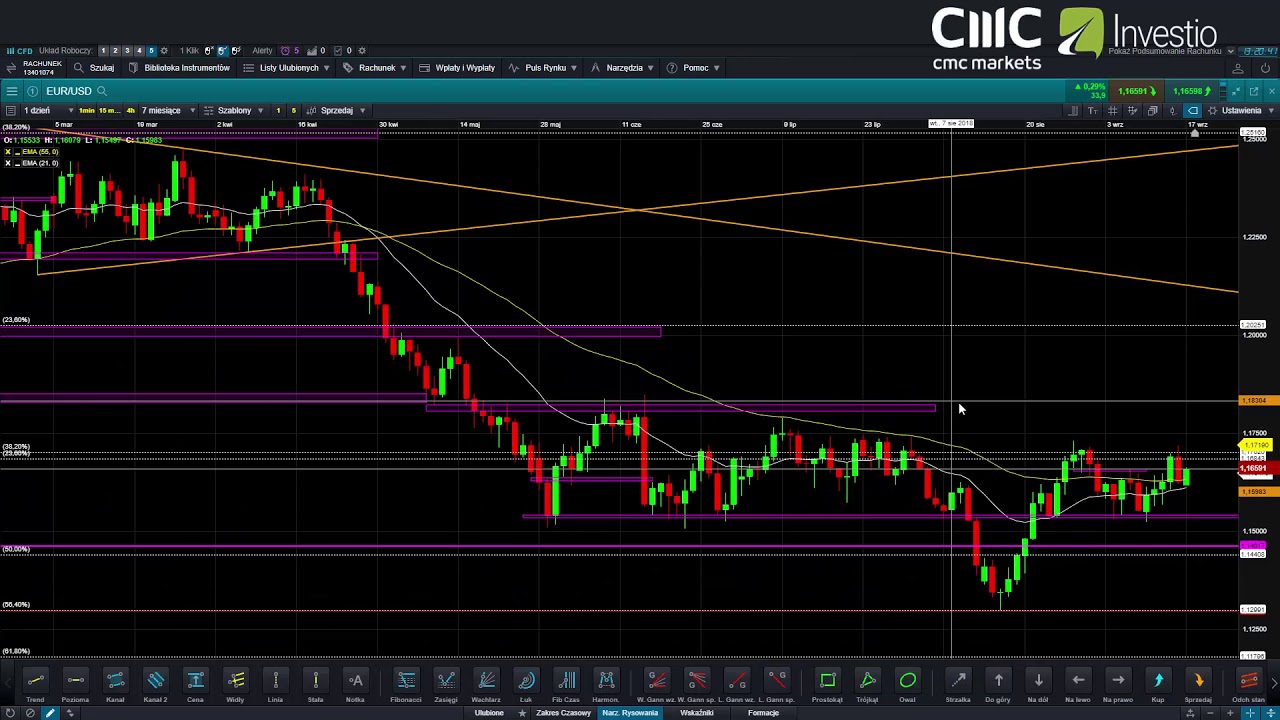The image size is (1280, 720).
Task: Expand the Listy Ulubionych menu
Action: point(287,68)
